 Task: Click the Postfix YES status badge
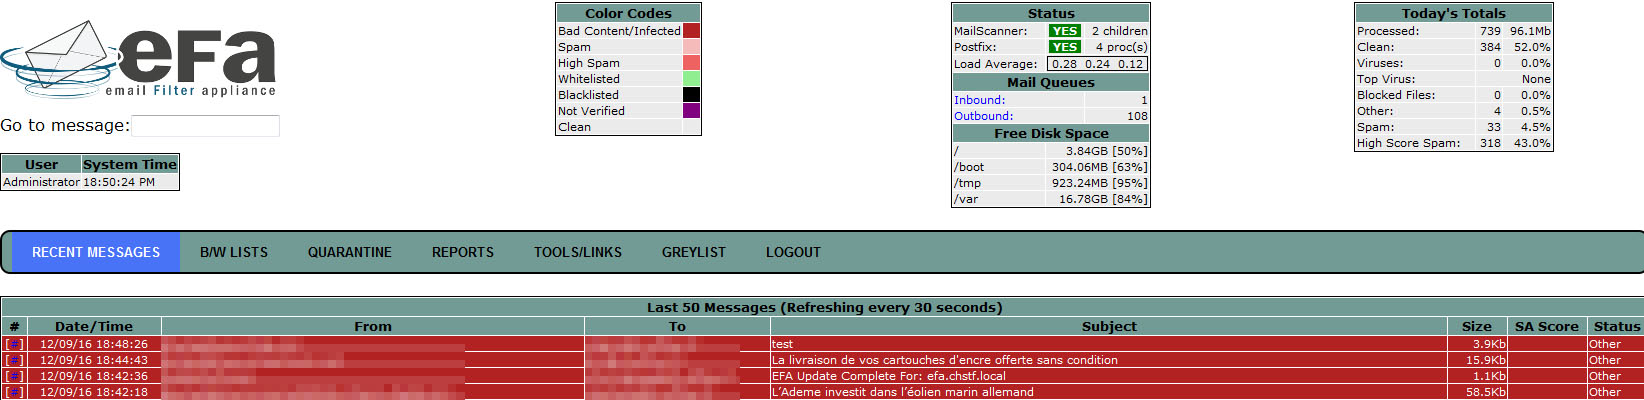coord(1064,47)
